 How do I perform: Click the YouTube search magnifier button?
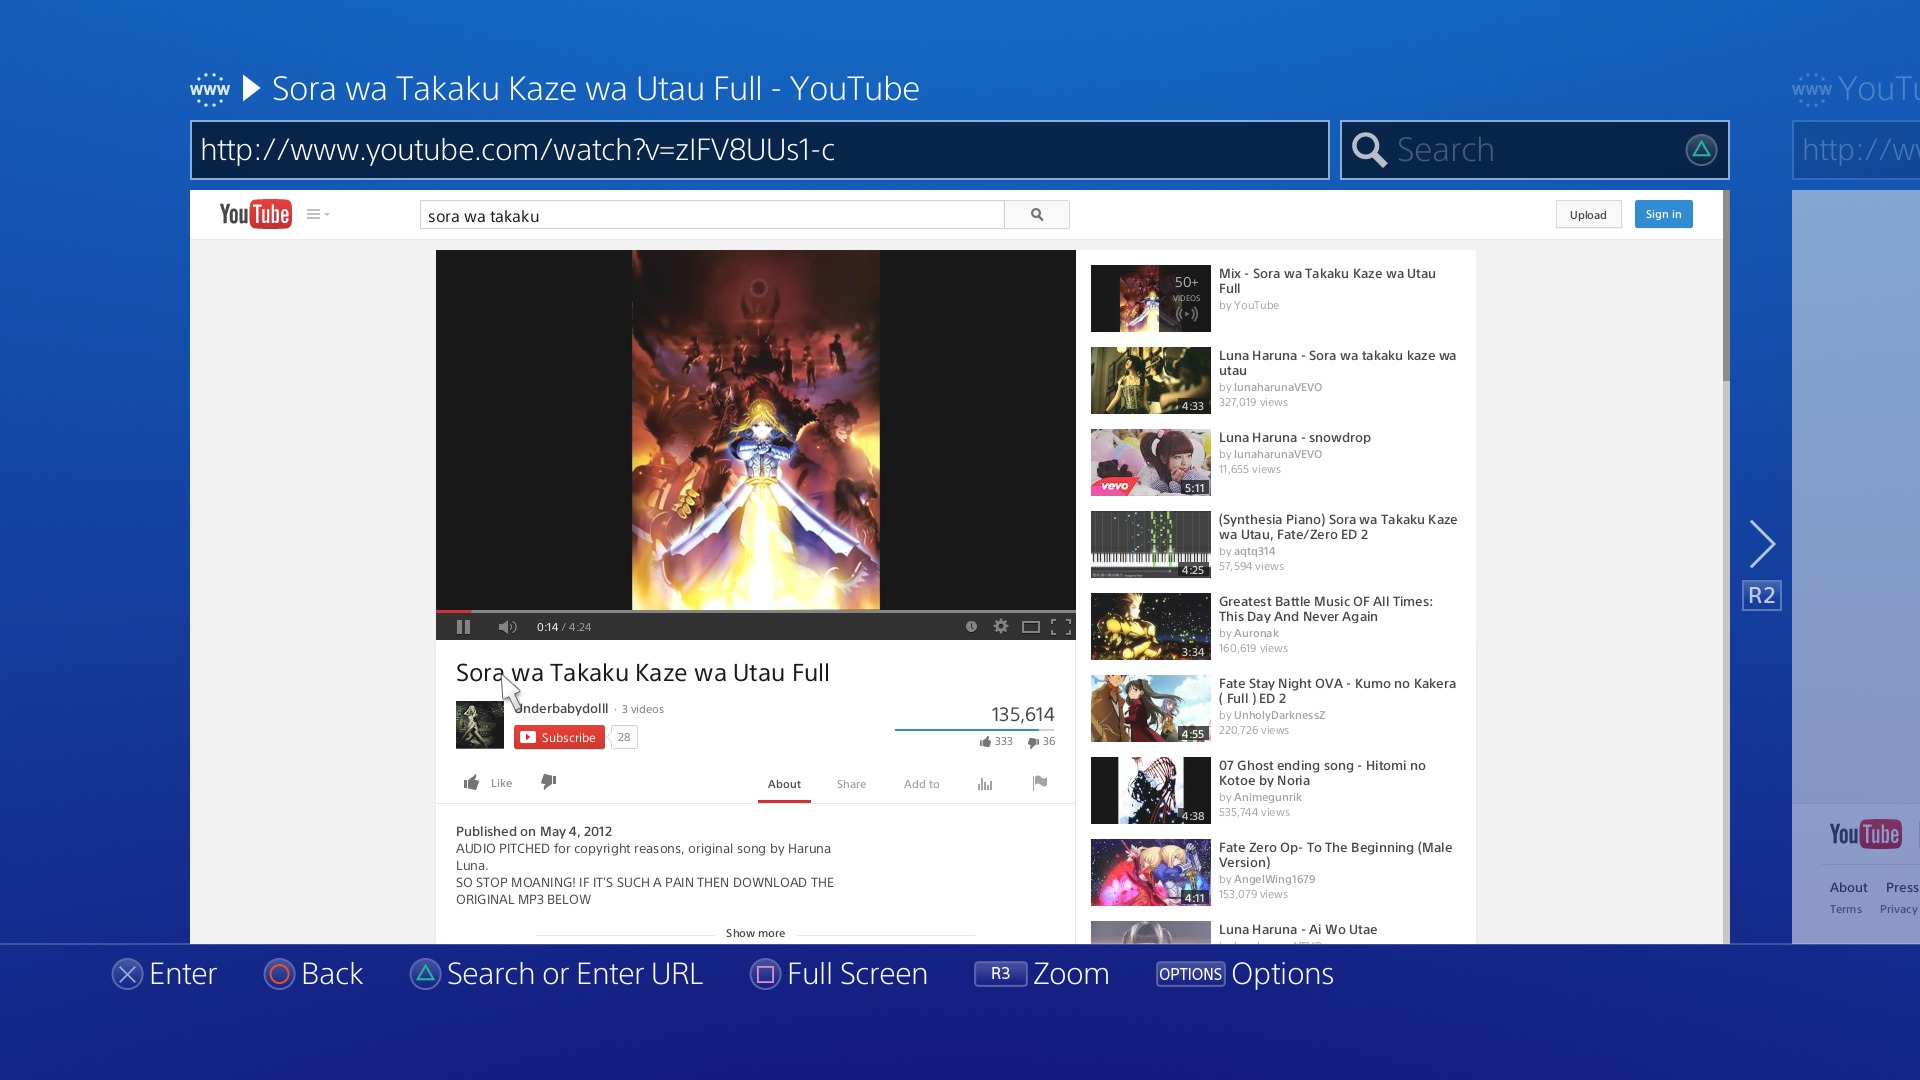pyautogui.click(x=1037, y=215)
